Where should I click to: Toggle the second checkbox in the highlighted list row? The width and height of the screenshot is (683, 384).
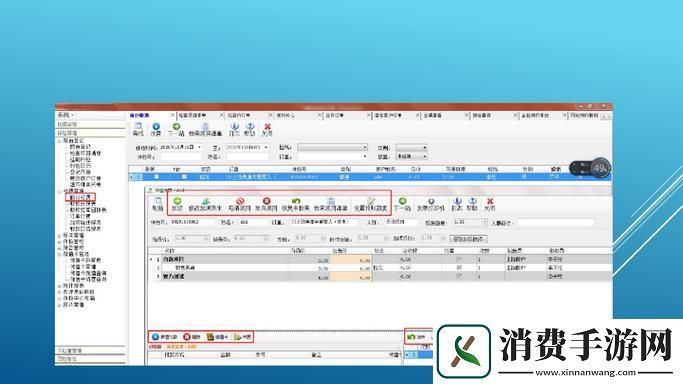coord(184,177)
